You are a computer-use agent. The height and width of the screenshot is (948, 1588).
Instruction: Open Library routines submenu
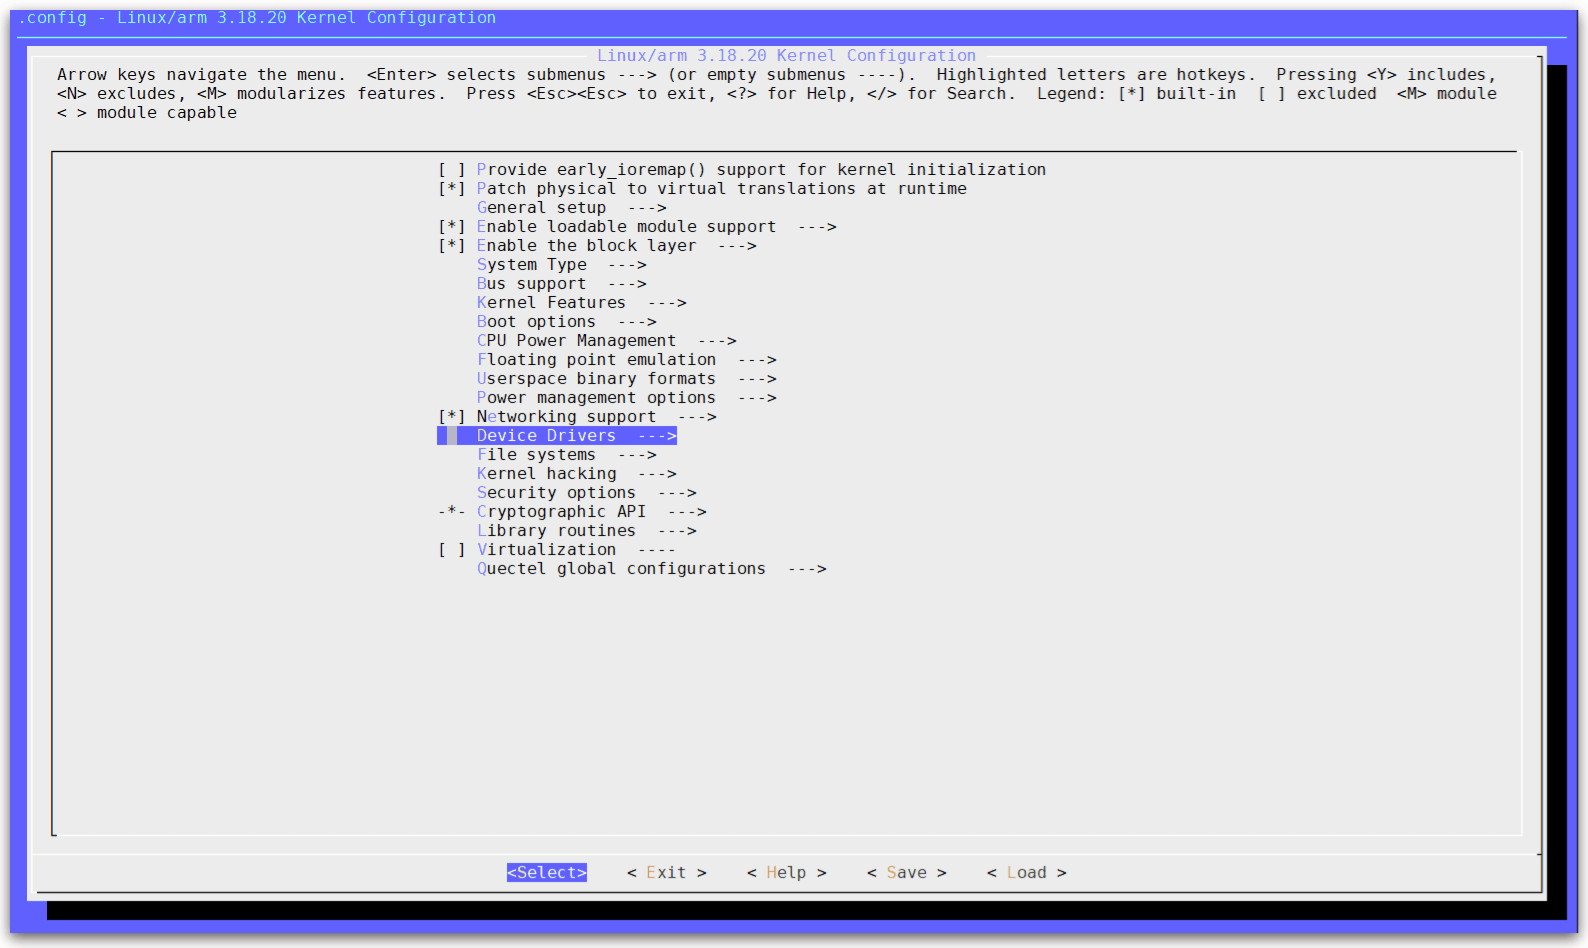[586, 531]
